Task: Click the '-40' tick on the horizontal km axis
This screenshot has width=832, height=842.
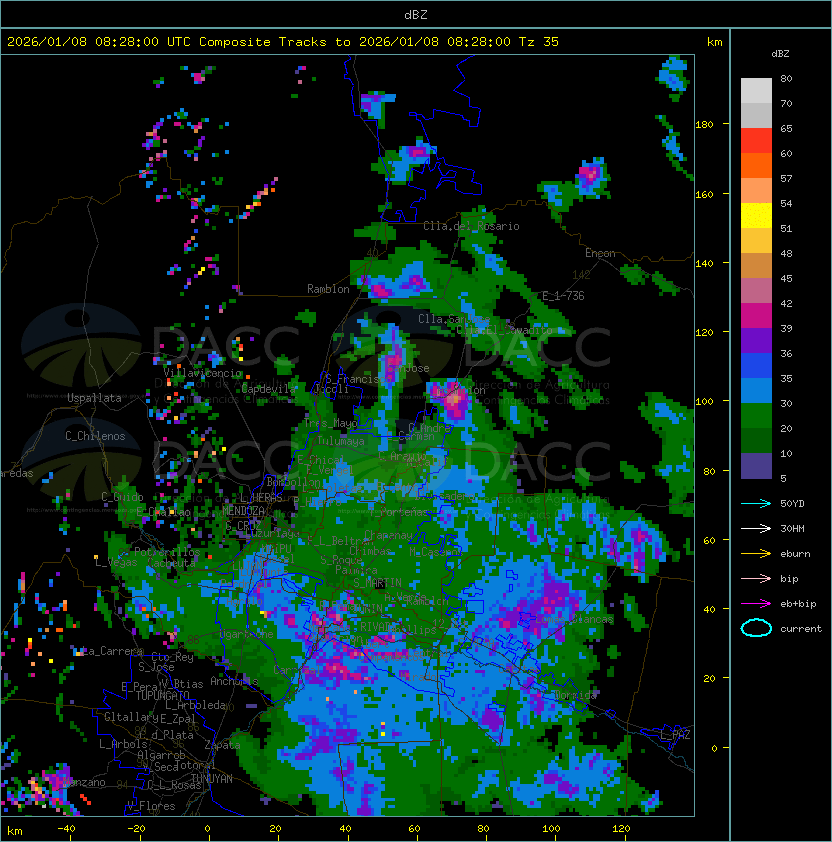Action: point(66,829)
